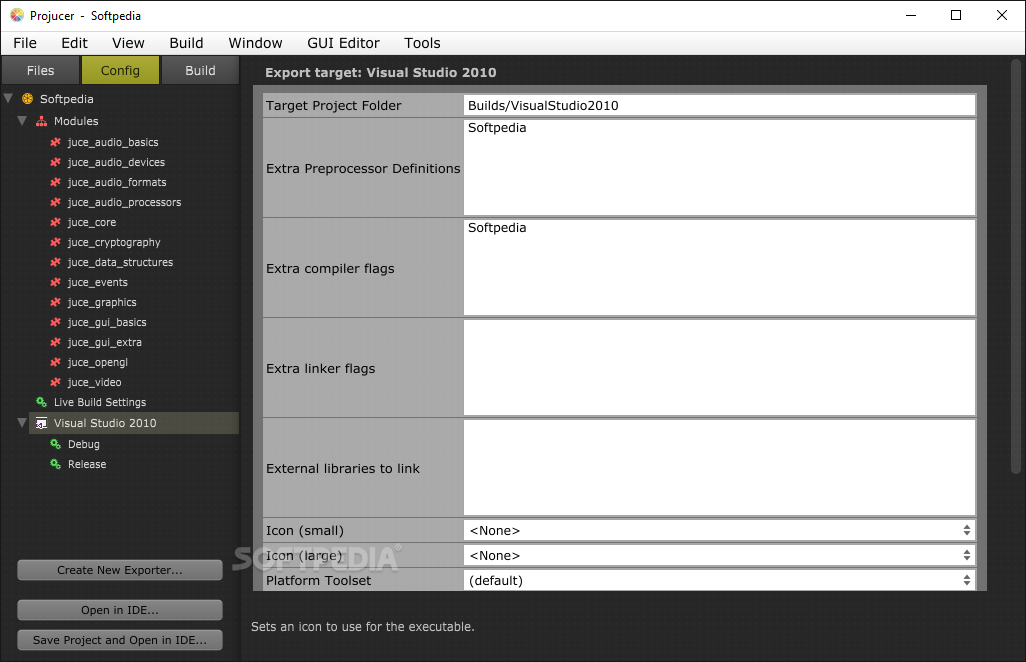Screen dimensions: 1026x662
Task: Collapse the Modules tree node
Action: tap(22, 121)
